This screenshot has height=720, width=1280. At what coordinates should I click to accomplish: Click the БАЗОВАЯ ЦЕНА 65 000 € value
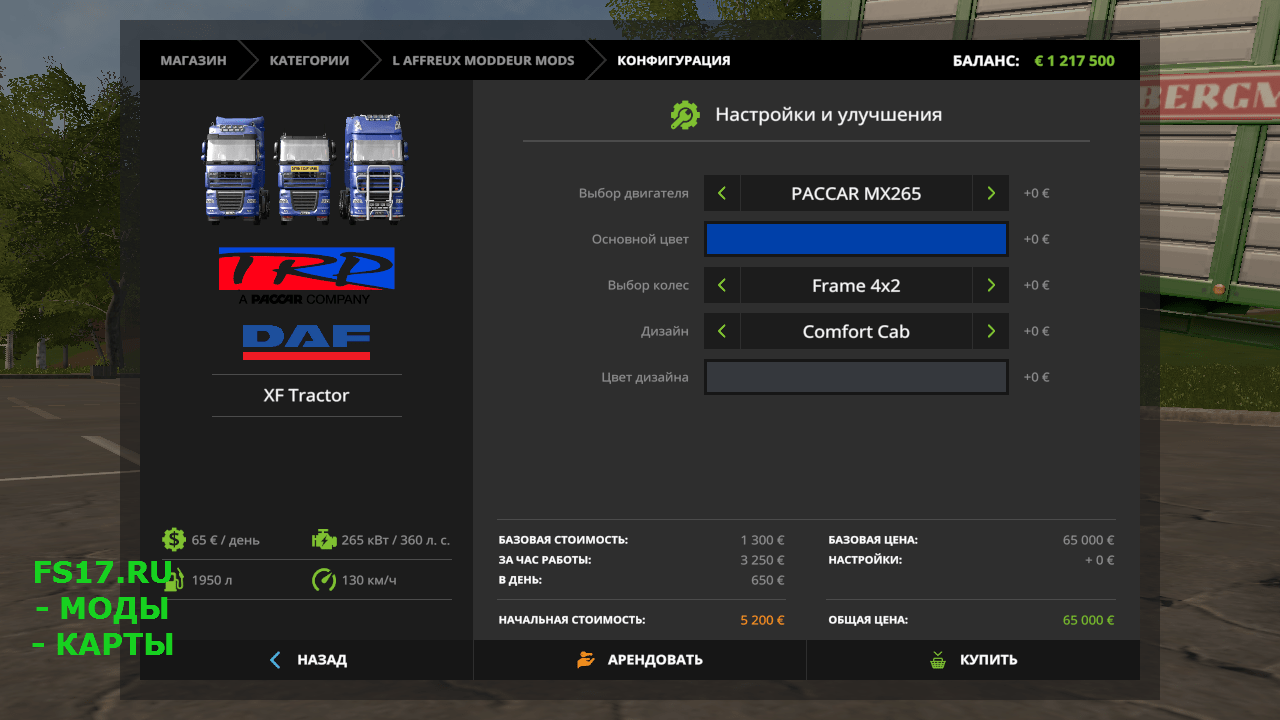1088,540
